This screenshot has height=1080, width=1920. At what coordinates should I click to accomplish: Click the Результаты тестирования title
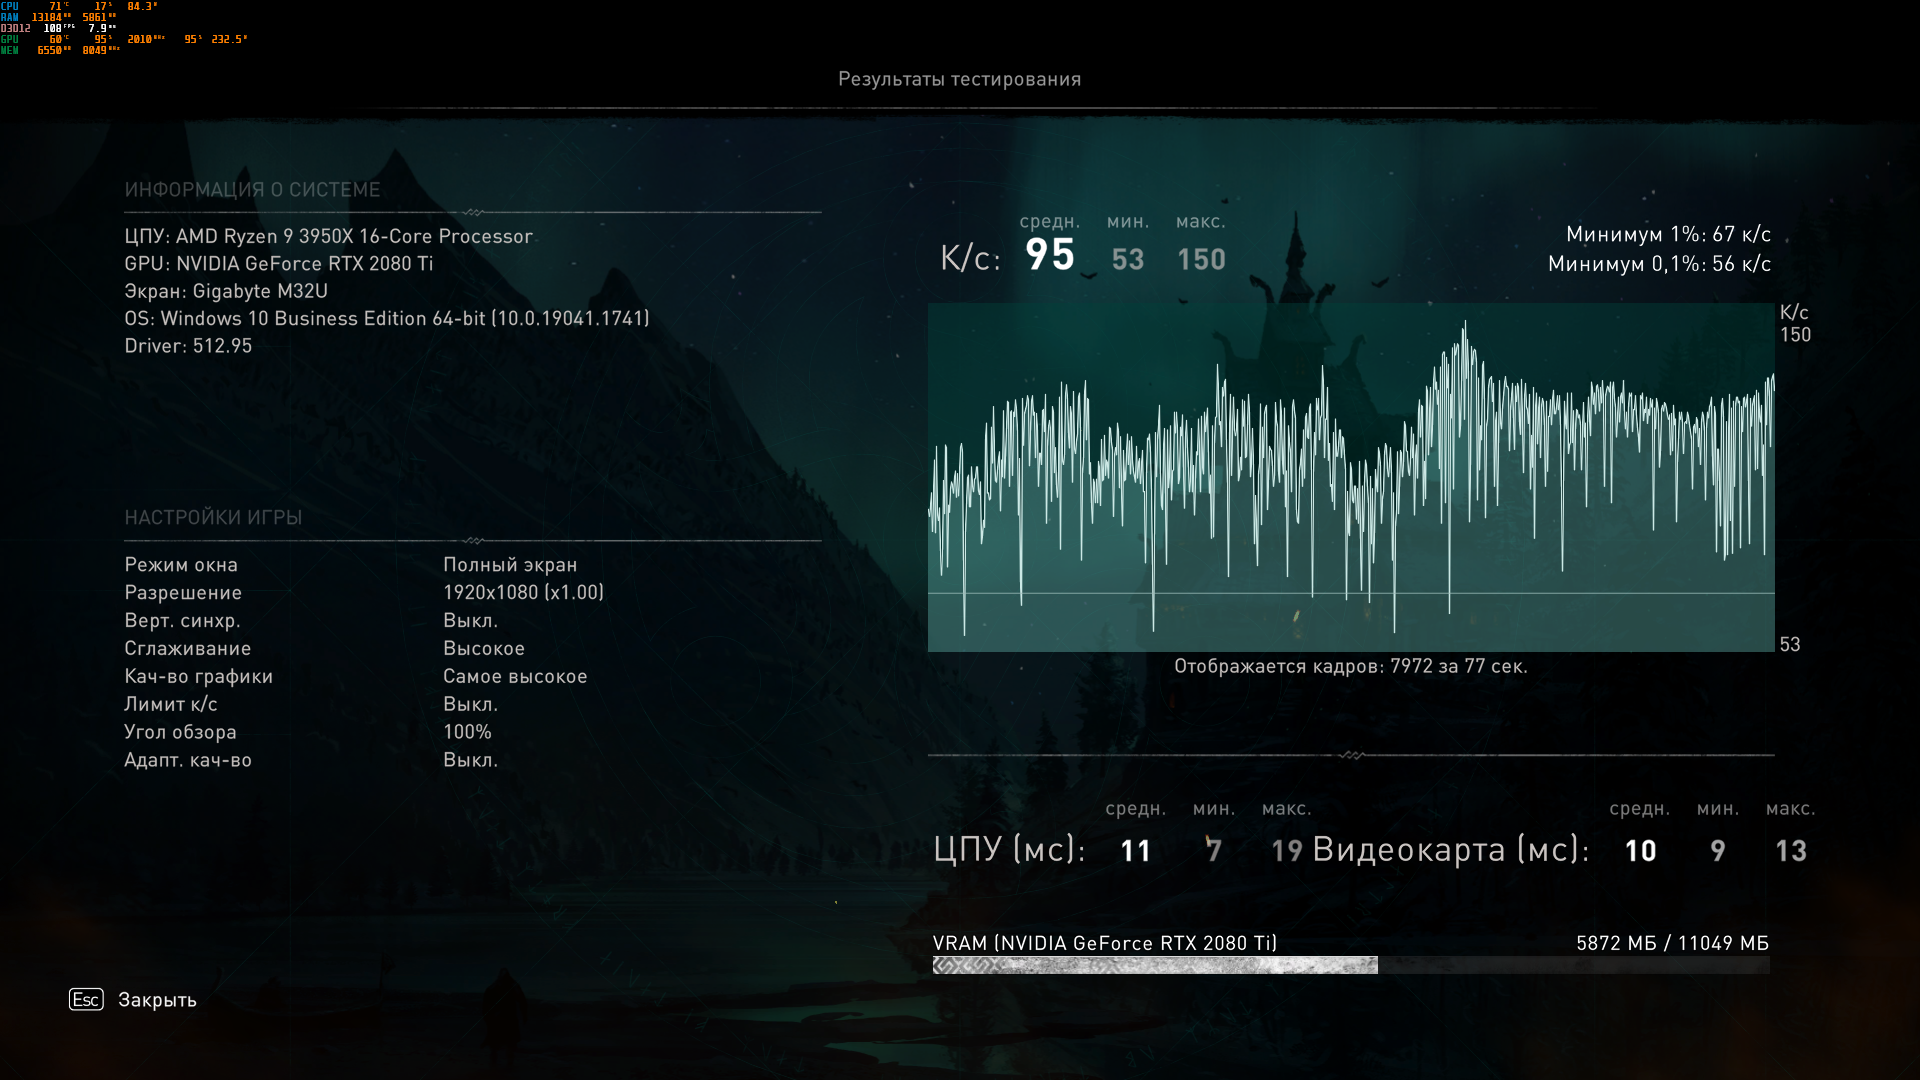coord(959,79)
